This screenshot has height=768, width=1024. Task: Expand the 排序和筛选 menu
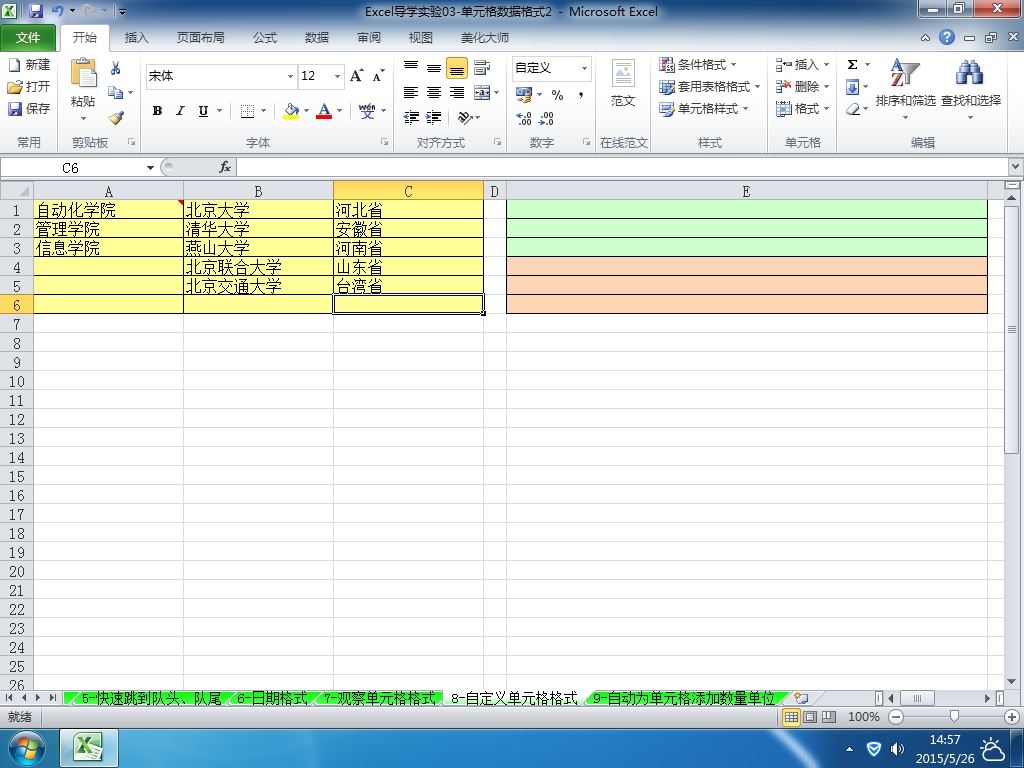click(x=905, y=90)
